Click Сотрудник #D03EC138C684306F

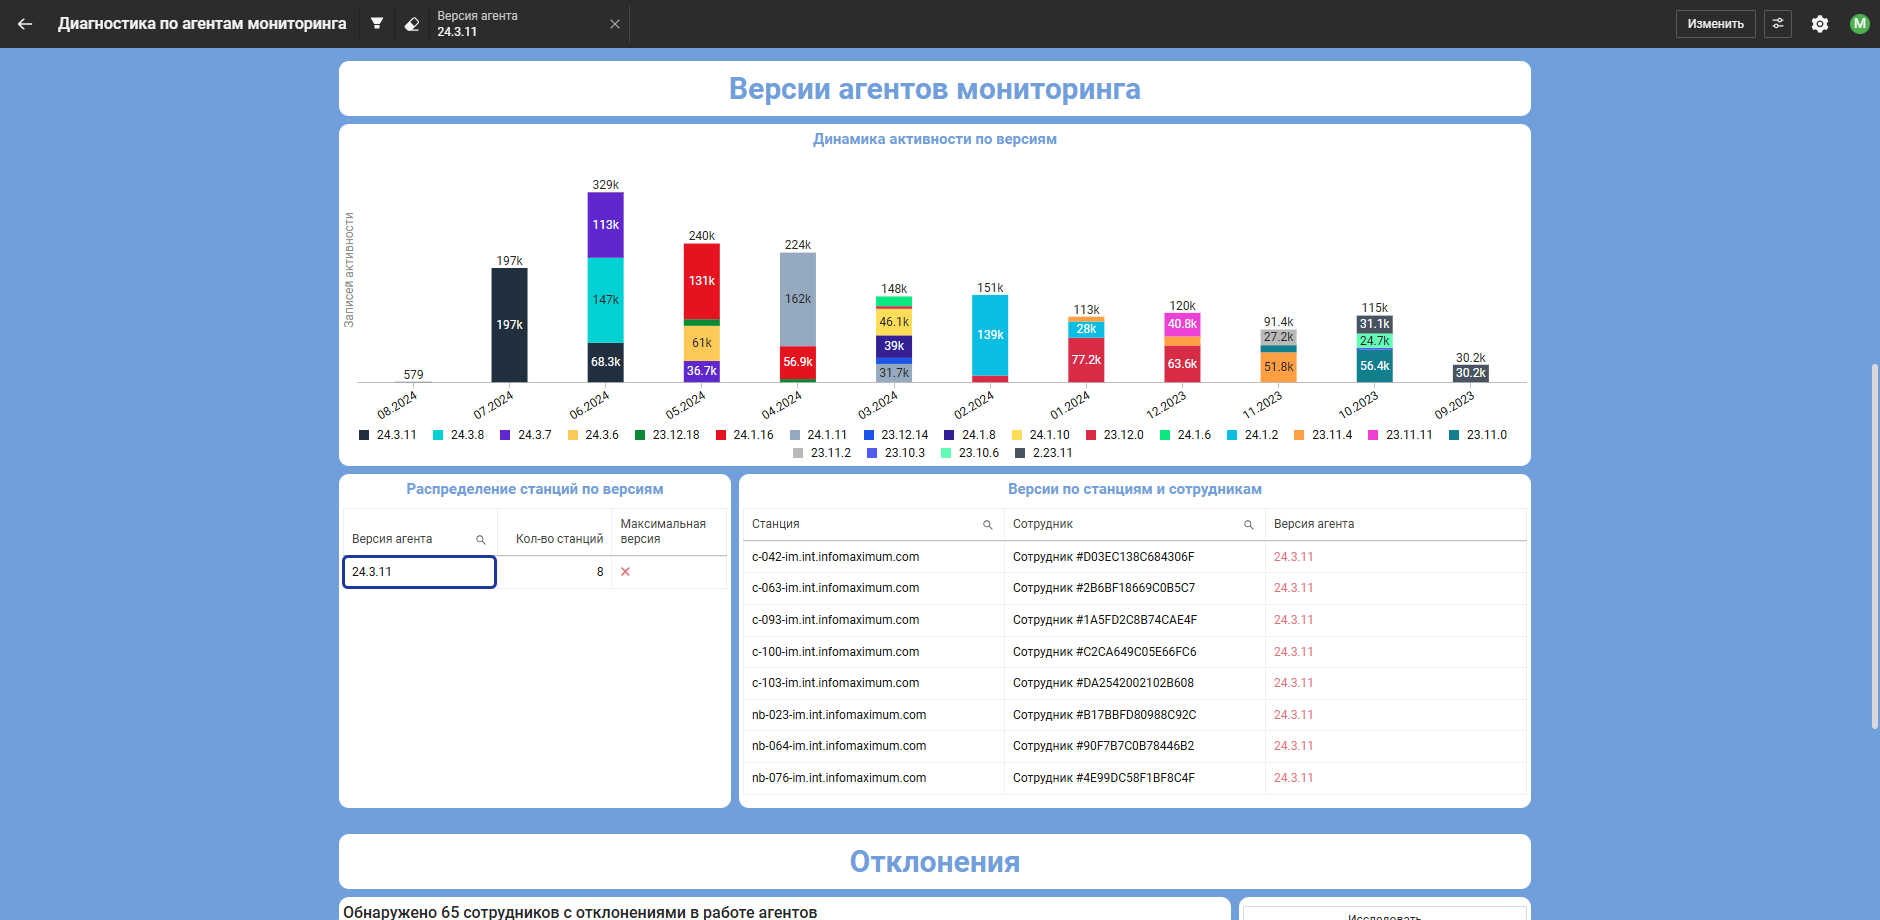1104,557
